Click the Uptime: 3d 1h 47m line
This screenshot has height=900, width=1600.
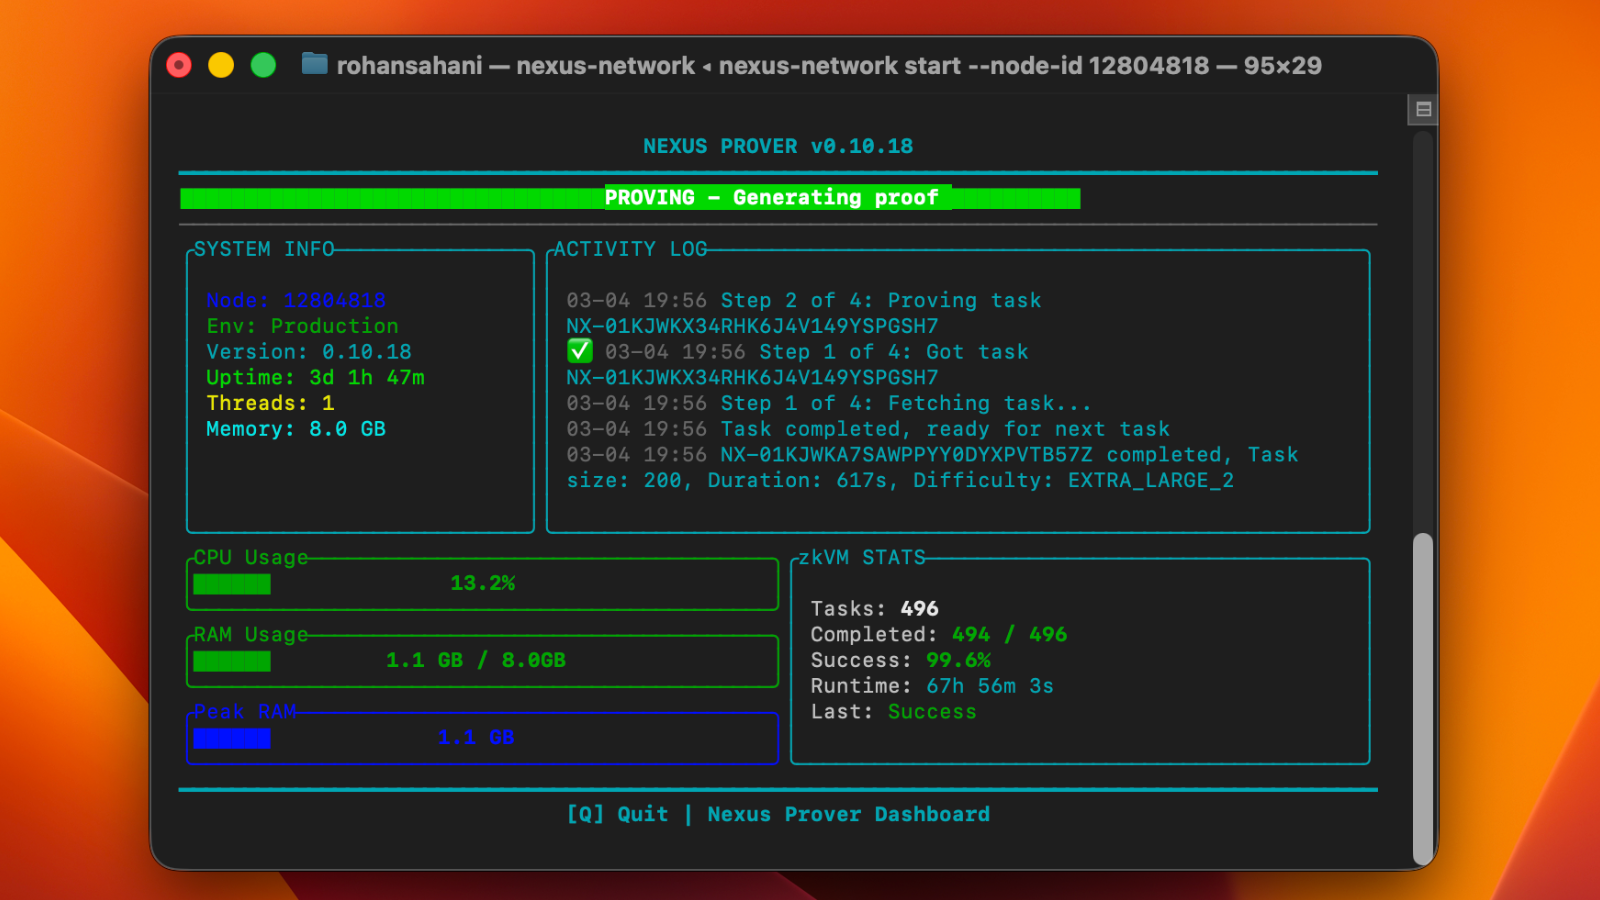coord(315,378)
